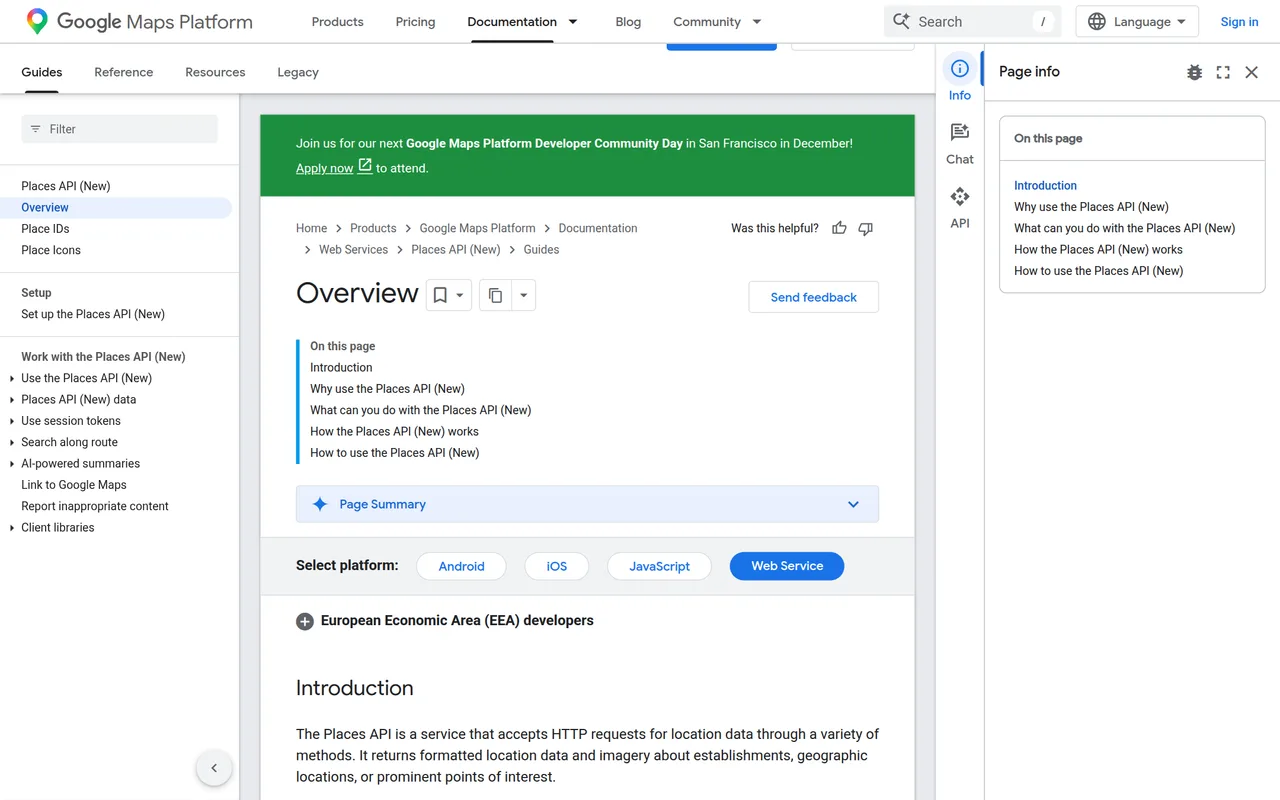
Task: Open the Legacy tab
Action: (x=298, y=72)
